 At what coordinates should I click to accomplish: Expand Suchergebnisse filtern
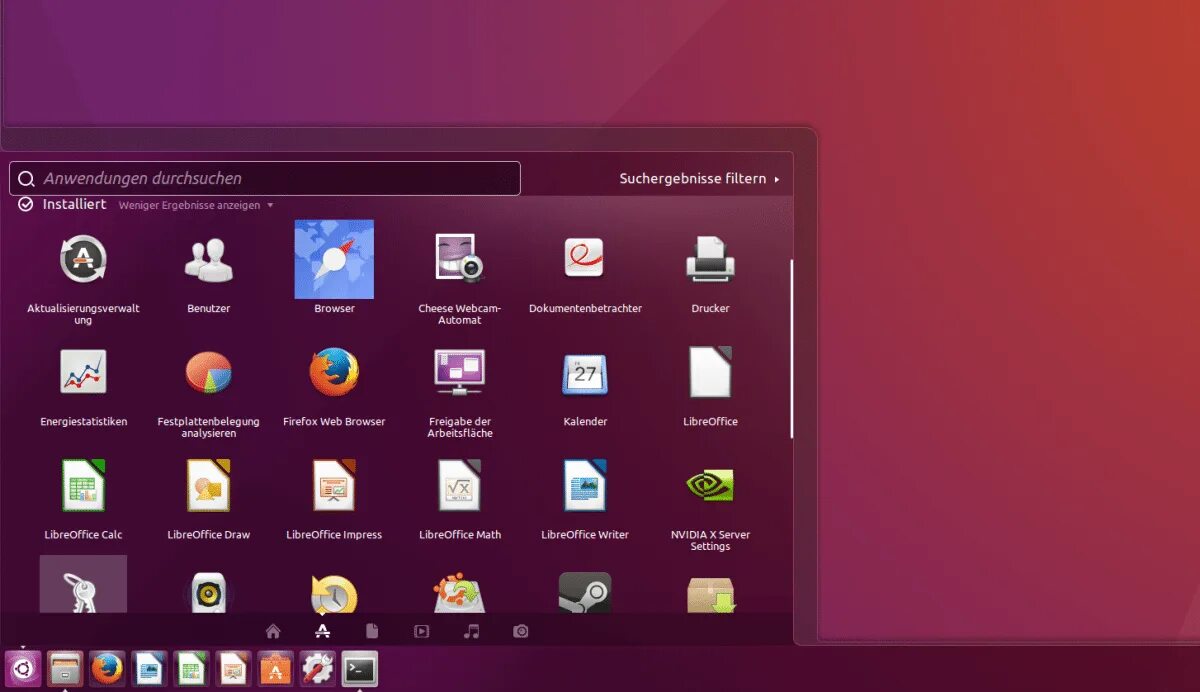699,179
